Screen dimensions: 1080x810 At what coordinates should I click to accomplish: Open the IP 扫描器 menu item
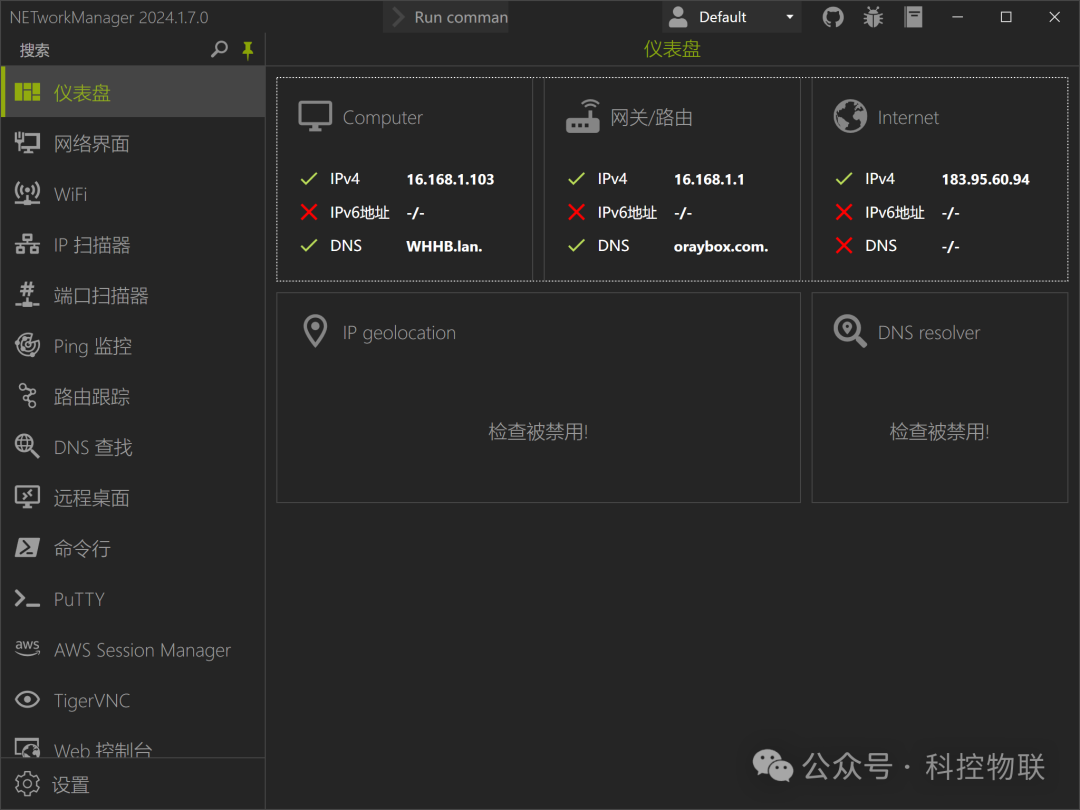(133, 245)
